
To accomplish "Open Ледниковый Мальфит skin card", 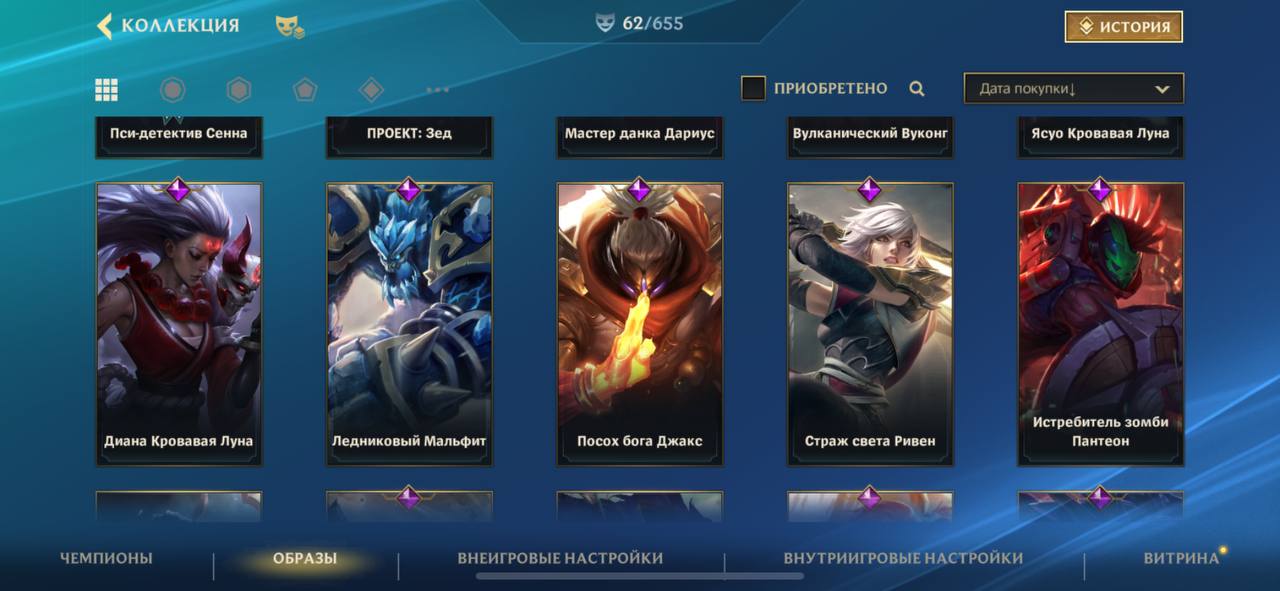I will tap(409, 324).
